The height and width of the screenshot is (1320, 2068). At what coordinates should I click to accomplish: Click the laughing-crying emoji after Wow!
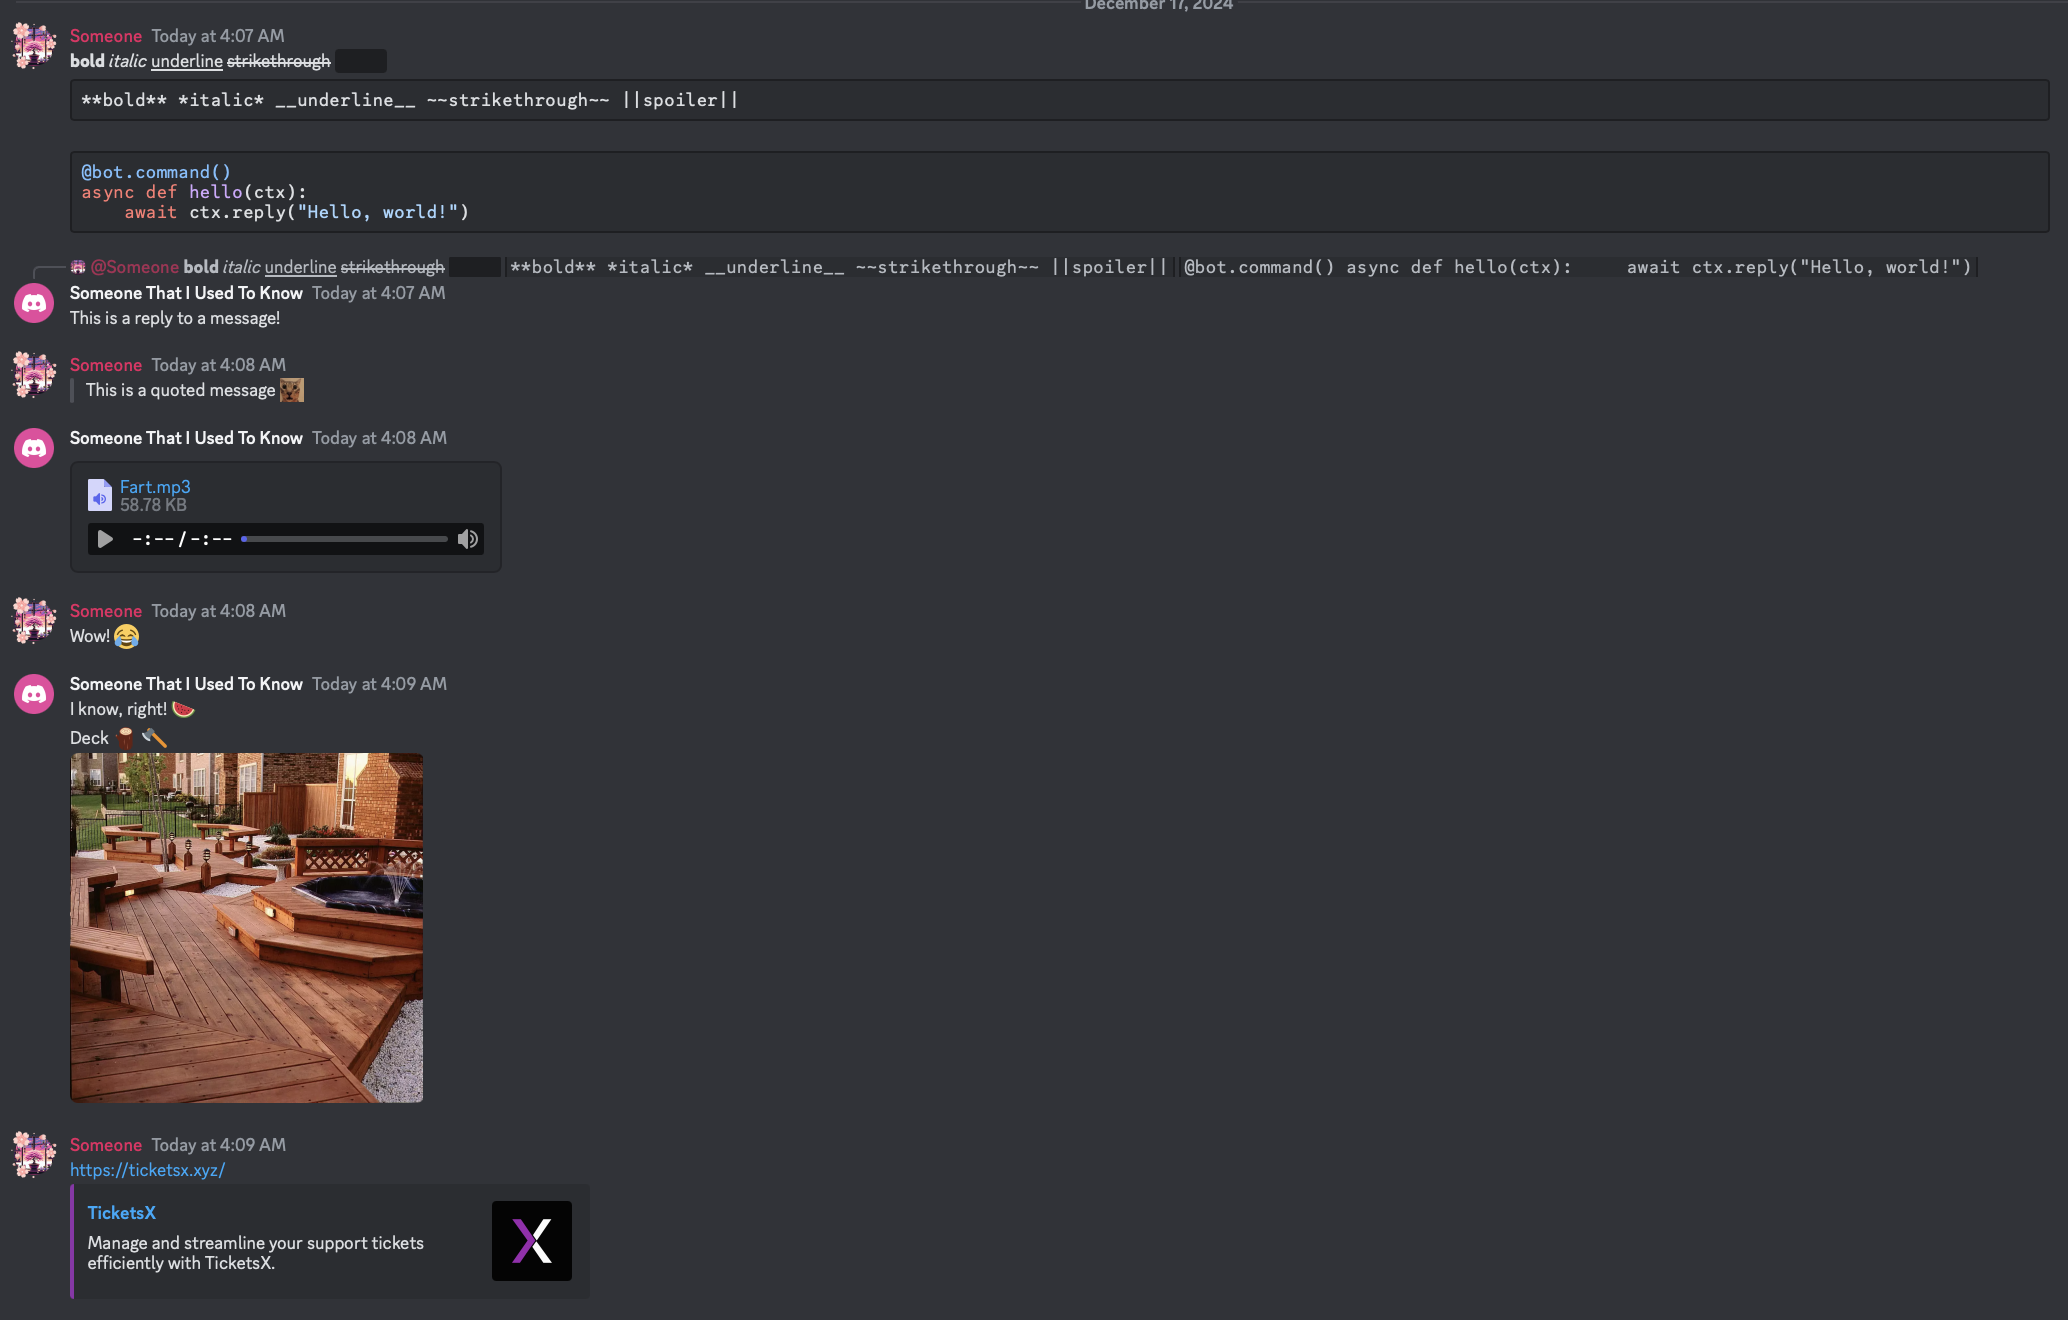coord(126,636)
